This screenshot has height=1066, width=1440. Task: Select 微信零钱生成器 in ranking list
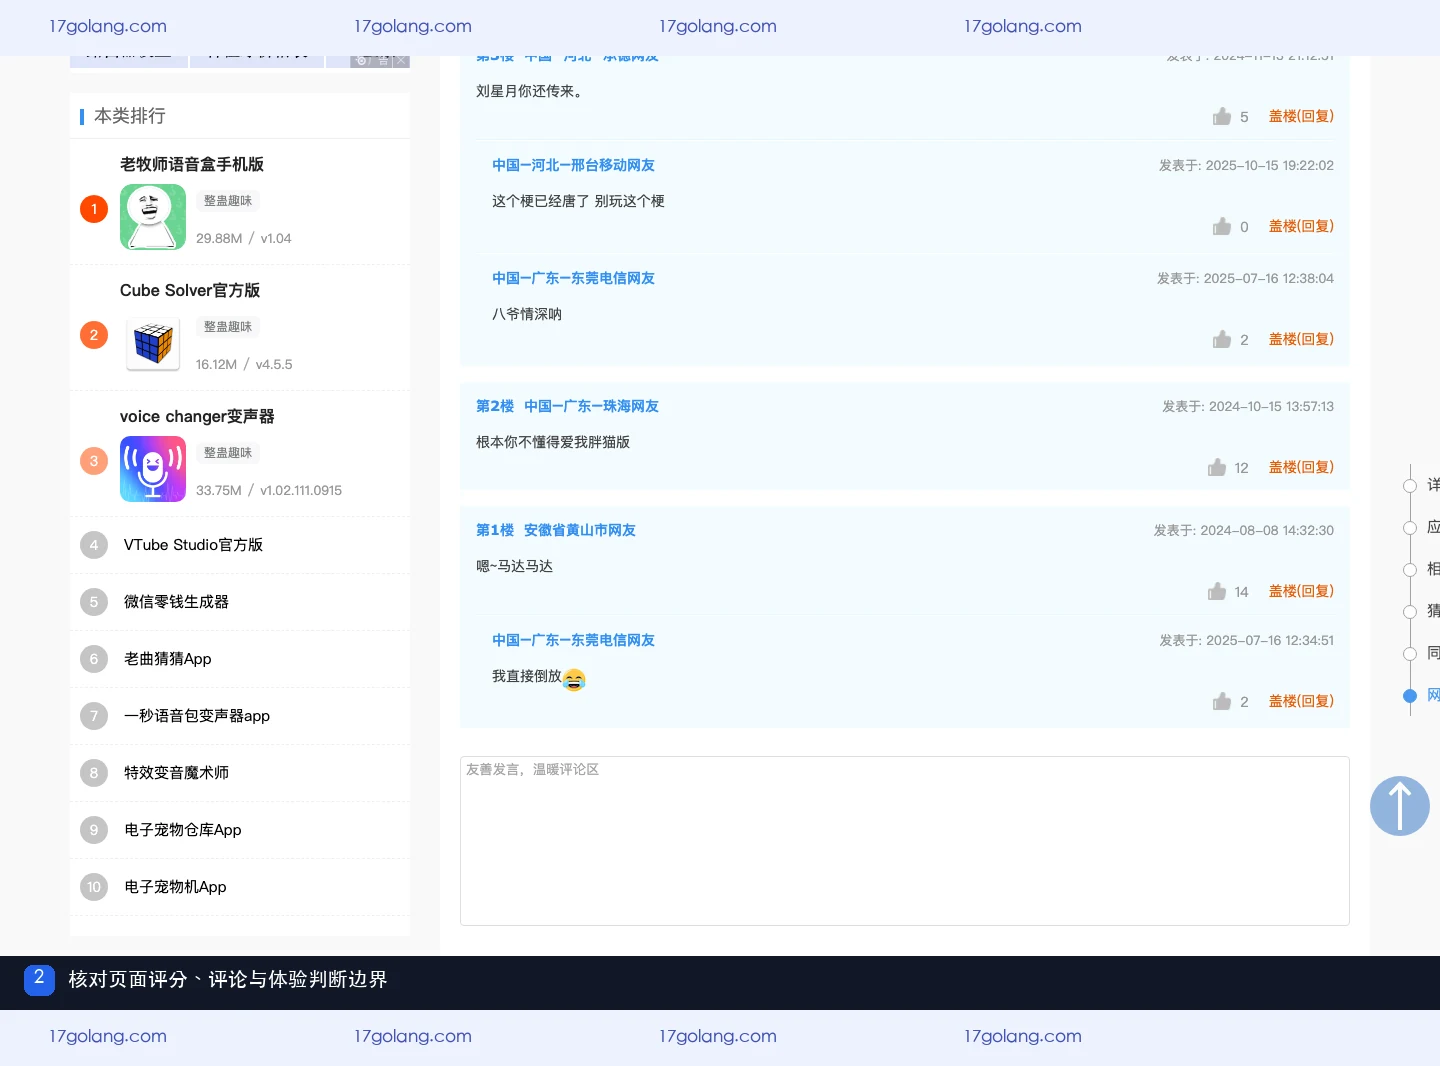pyautogui.click(x=176, y=602)
